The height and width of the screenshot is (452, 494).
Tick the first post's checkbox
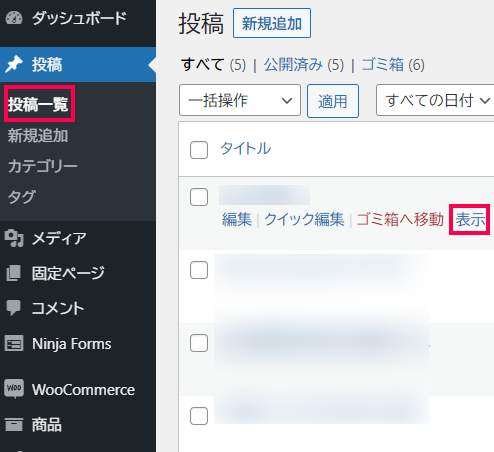(x=199, y=197)
